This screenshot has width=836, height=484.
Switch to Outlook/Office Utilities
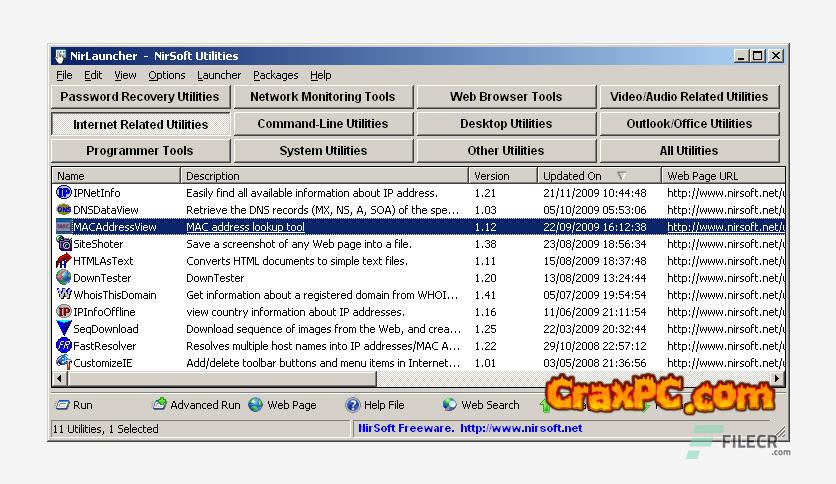[689, 124]
